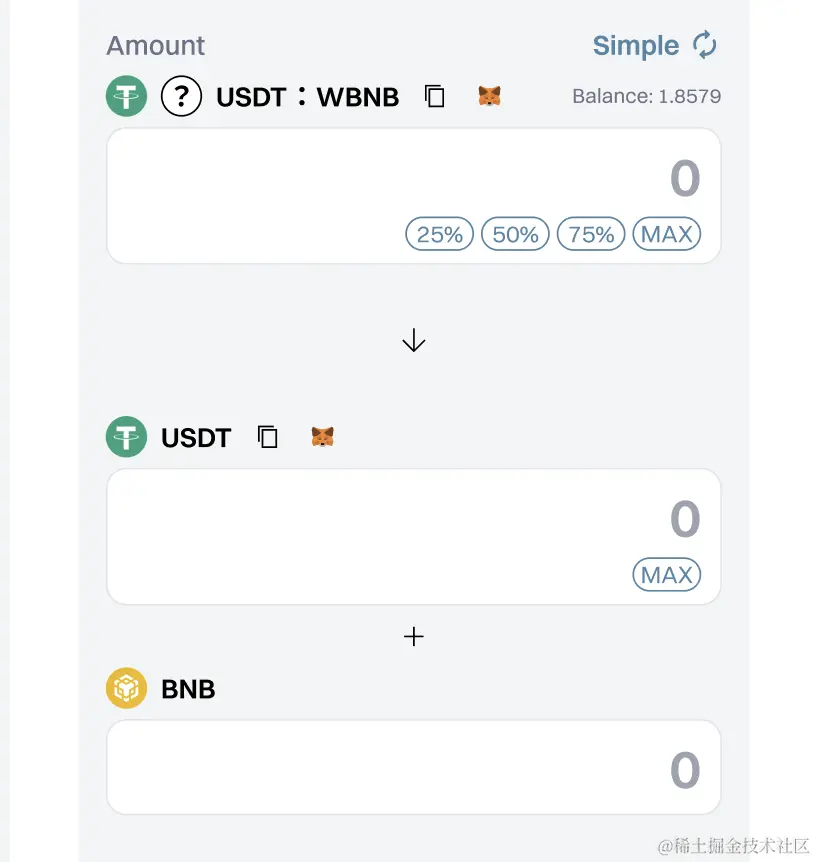Select 75% of LP balance

pyautogui.click(x=591, y=234)
